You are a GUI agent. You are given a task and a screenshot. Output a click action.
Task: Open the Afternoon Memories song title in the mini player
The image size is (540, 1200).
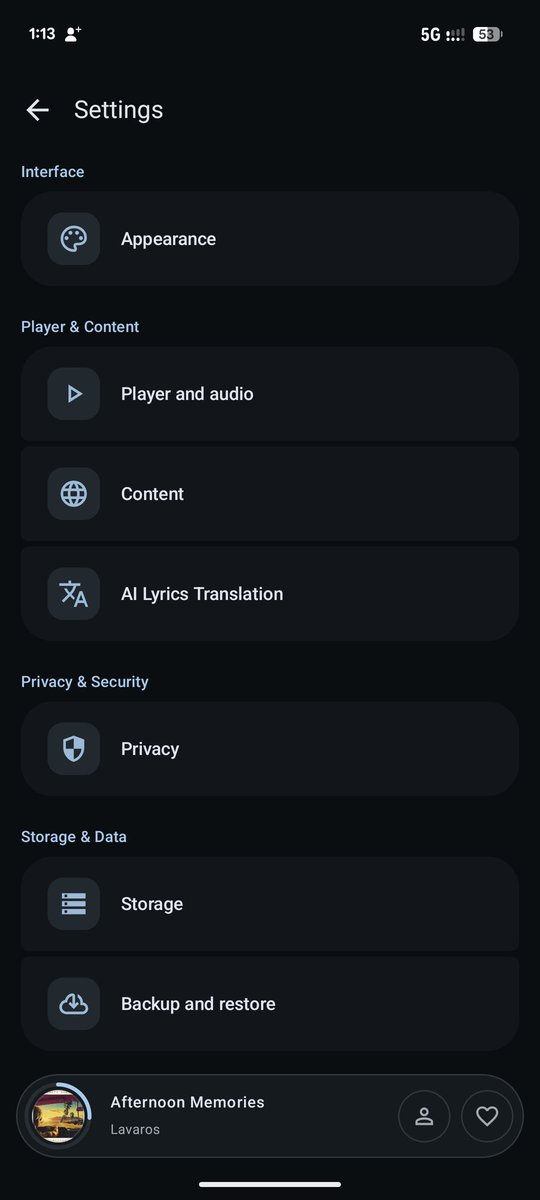tap(187, 1102)
